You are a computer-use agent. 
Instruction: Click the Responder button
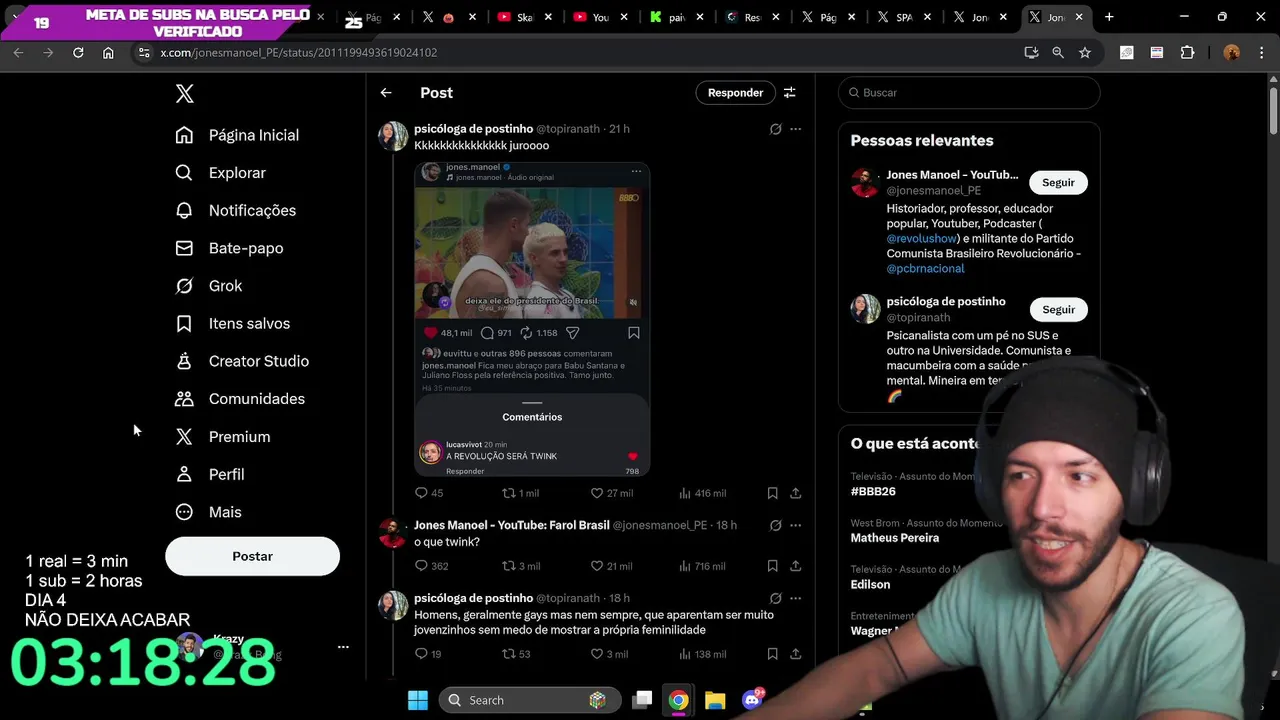coord(735,93)
